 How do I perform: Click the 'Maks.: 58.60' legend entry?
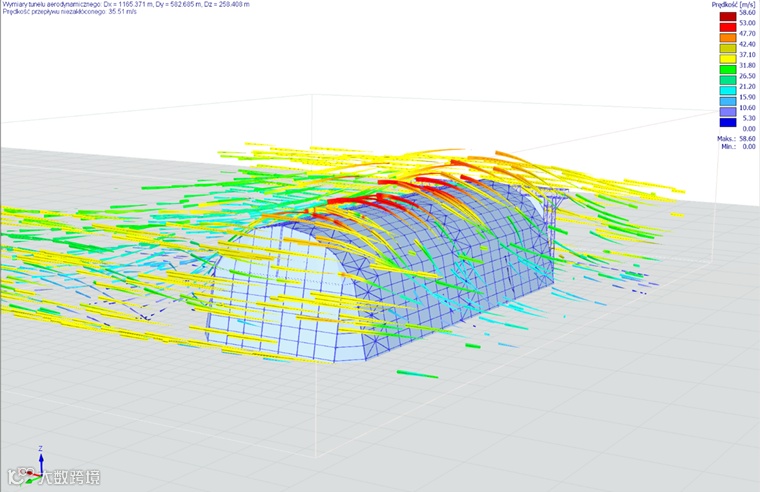pyautogui.click(x=736, y=139)
